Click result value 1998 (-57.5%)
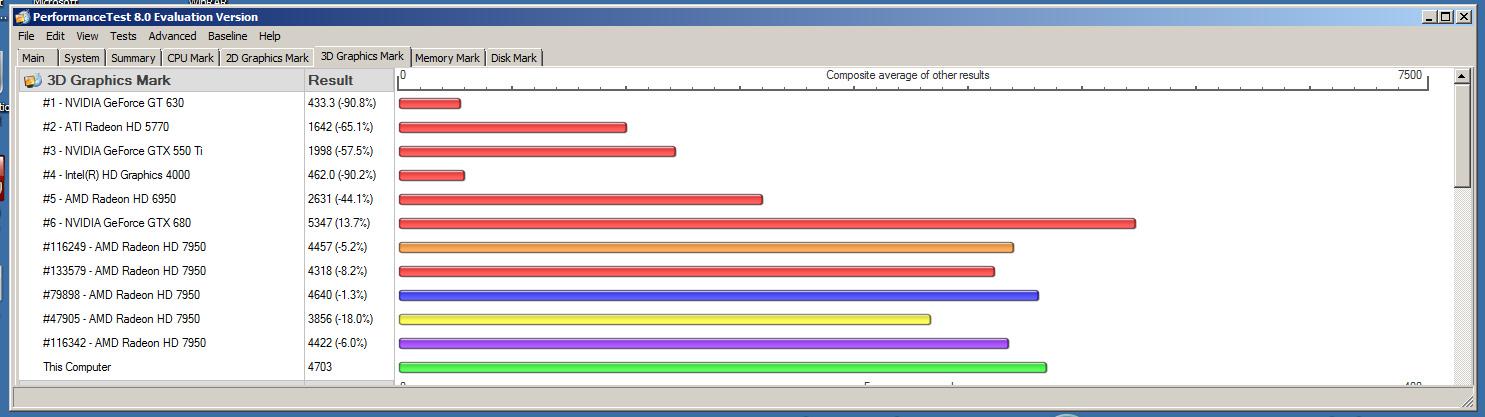This screenshot has height=417, width=1485. pos(340,151)
